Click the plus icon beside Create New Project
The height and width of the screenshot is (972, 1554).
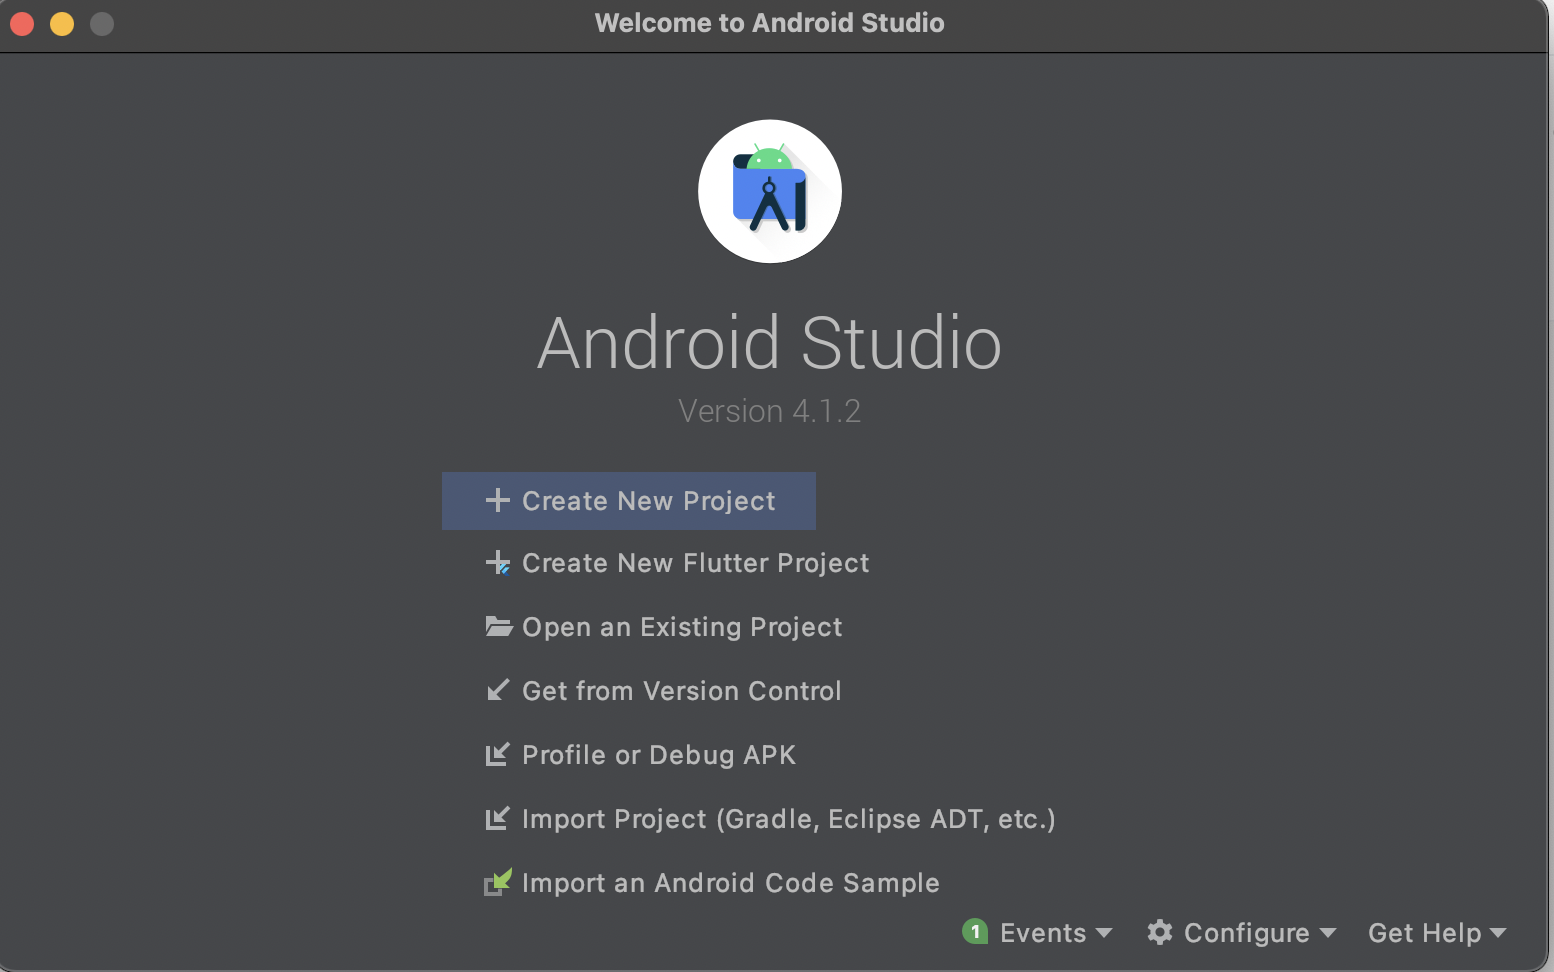(x=497, y=500)
